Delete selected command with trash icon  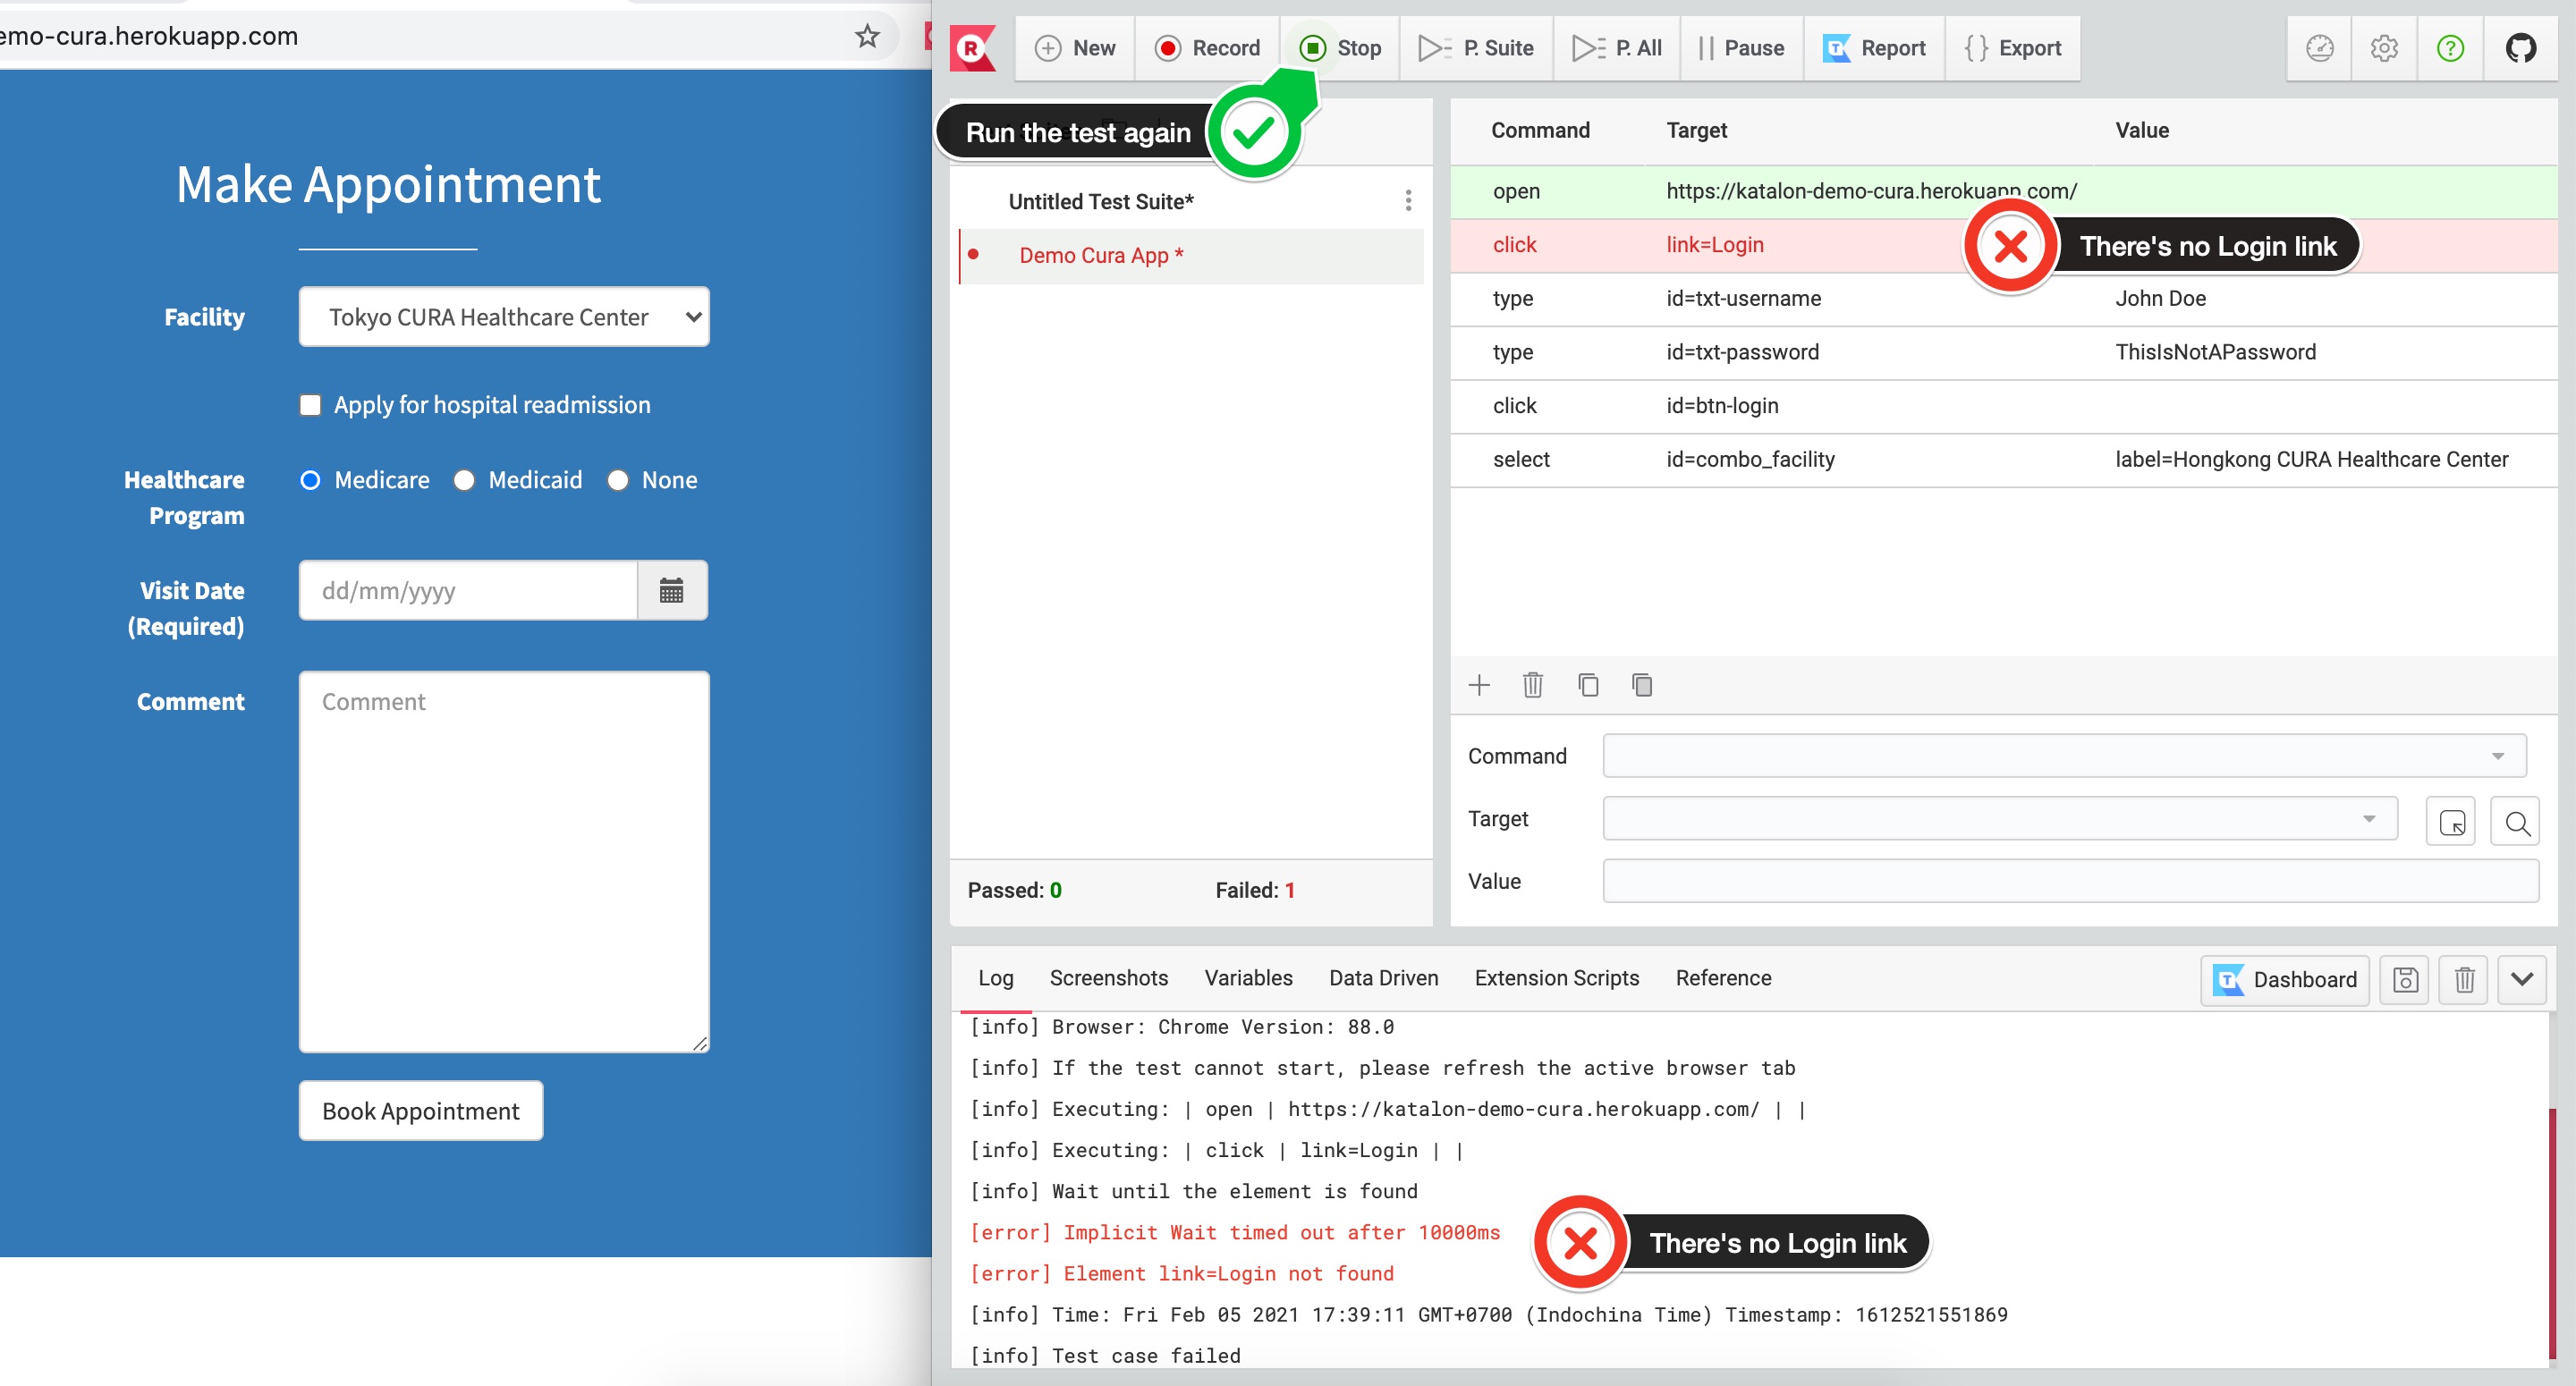point(1532,685)
